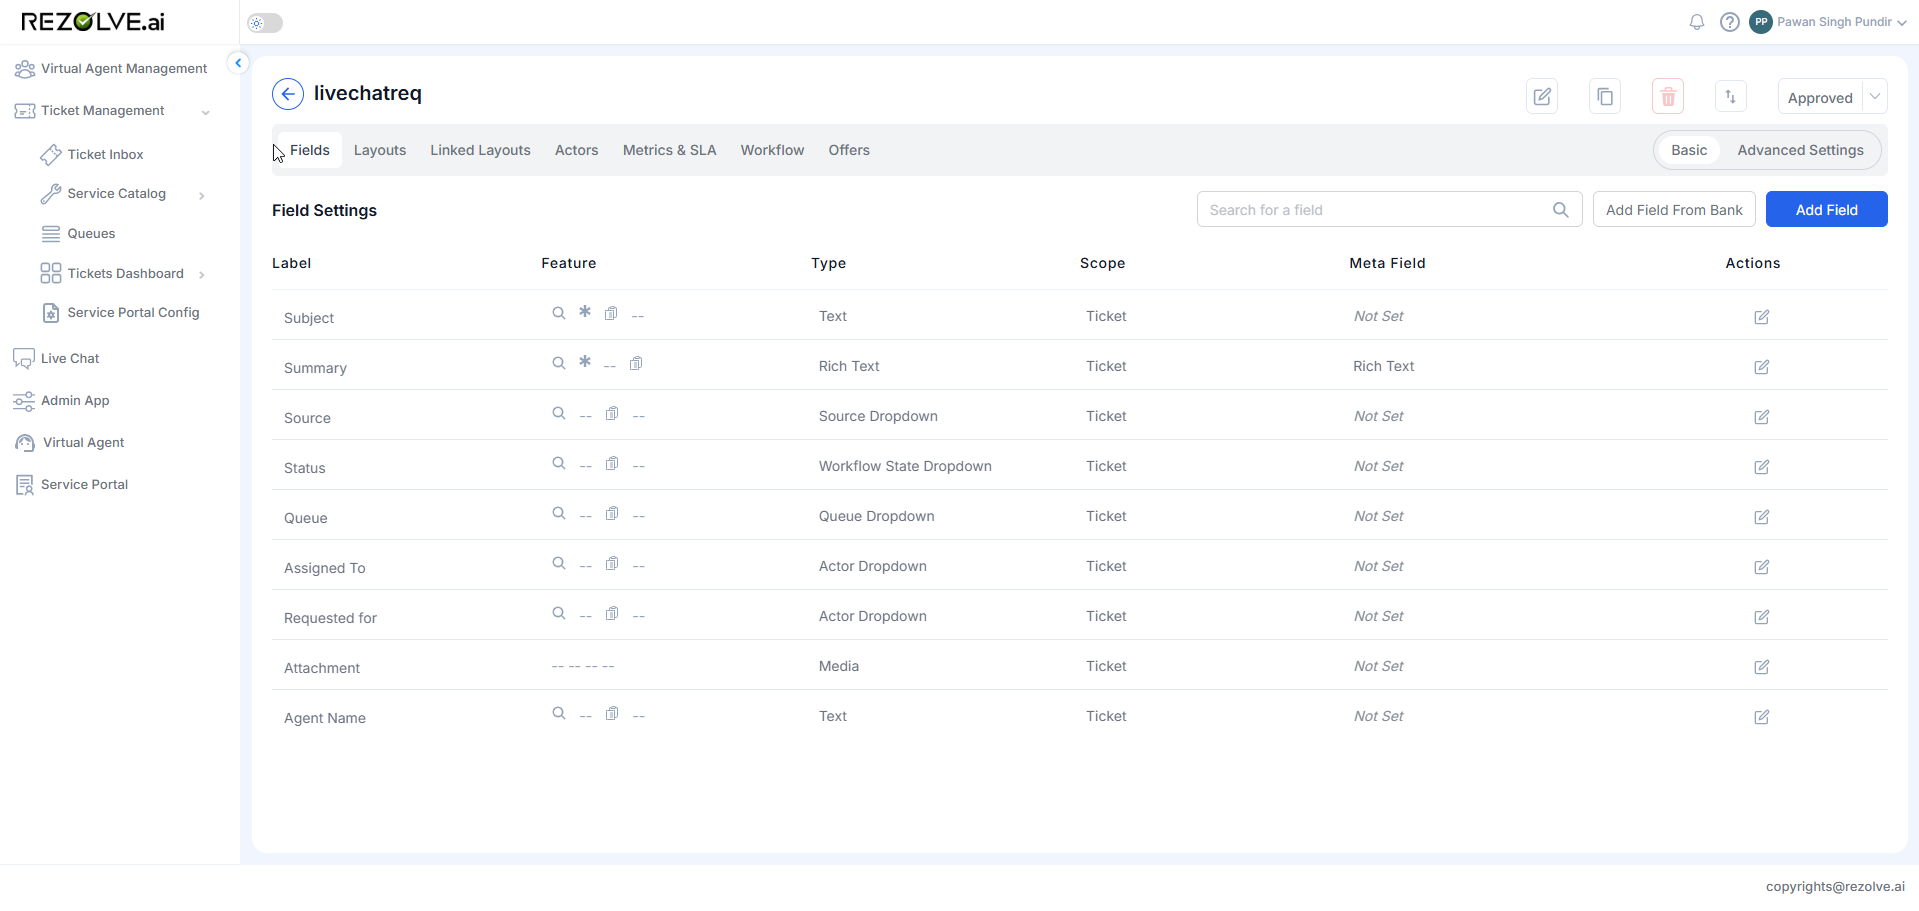Click the up-down sort arrows icon

1731,97
